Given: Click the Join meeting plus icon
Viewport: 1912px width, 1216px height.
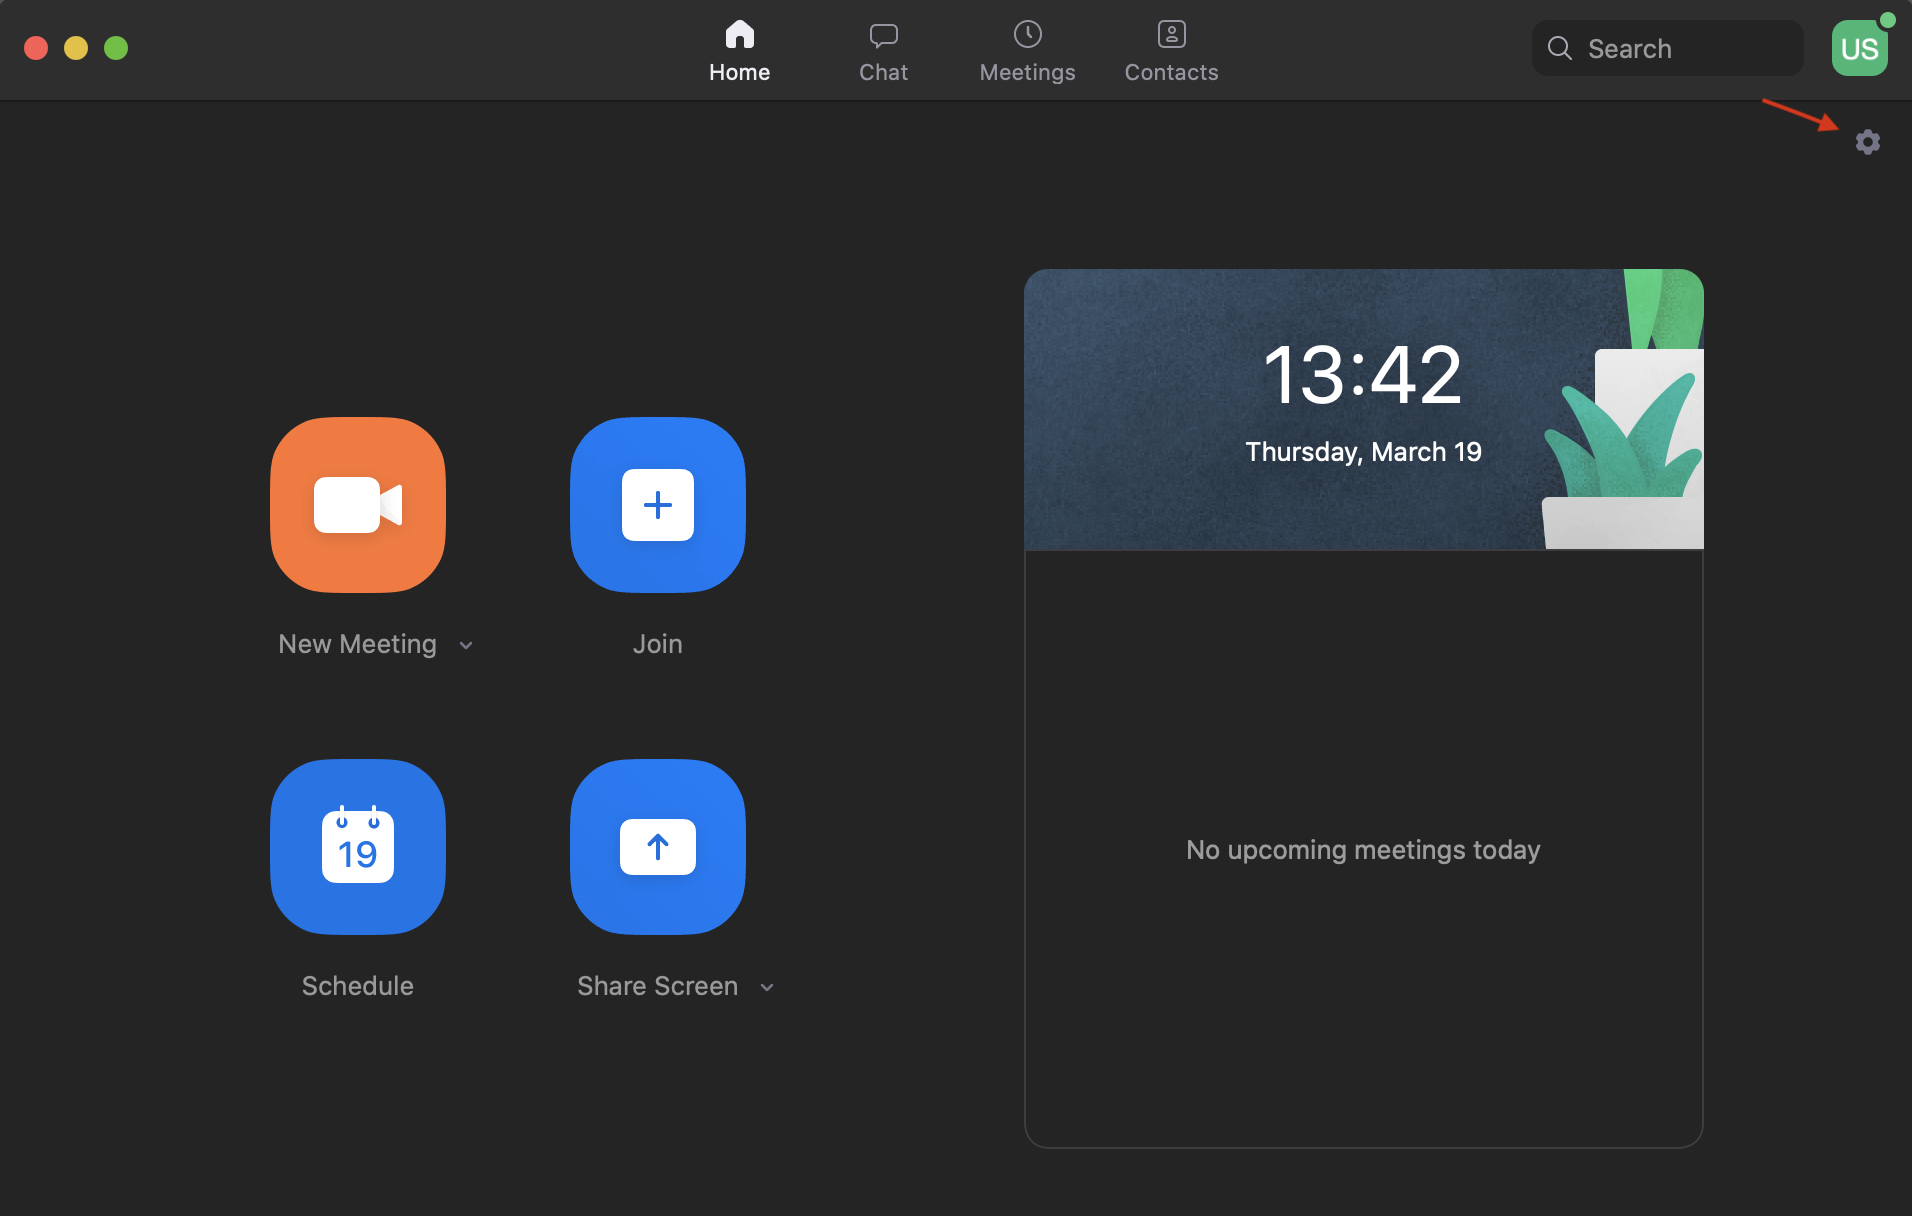Looking at the screenshot, I should coord(658,505).
